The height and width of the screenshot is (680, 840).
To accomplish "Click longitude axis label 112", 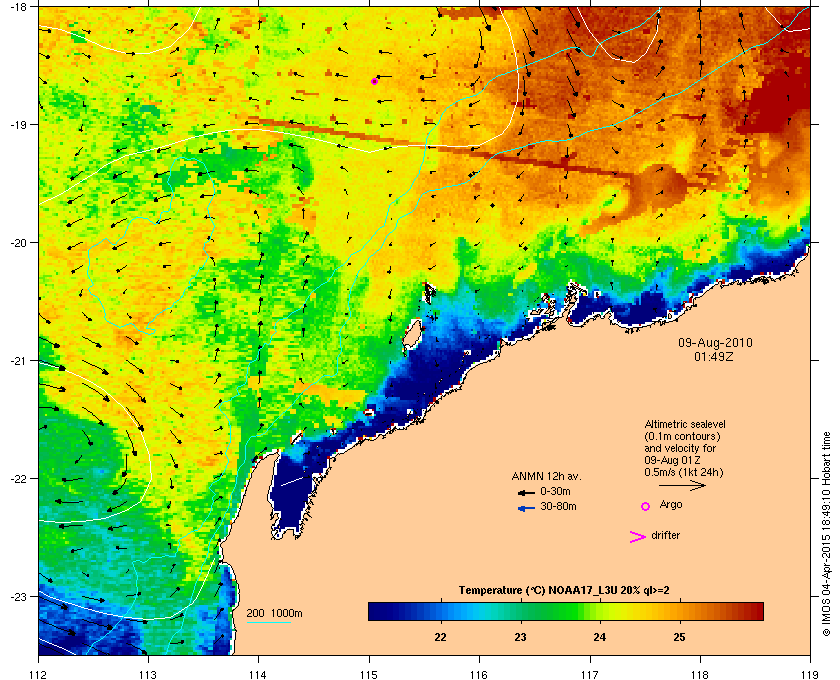I will point(39,674).
